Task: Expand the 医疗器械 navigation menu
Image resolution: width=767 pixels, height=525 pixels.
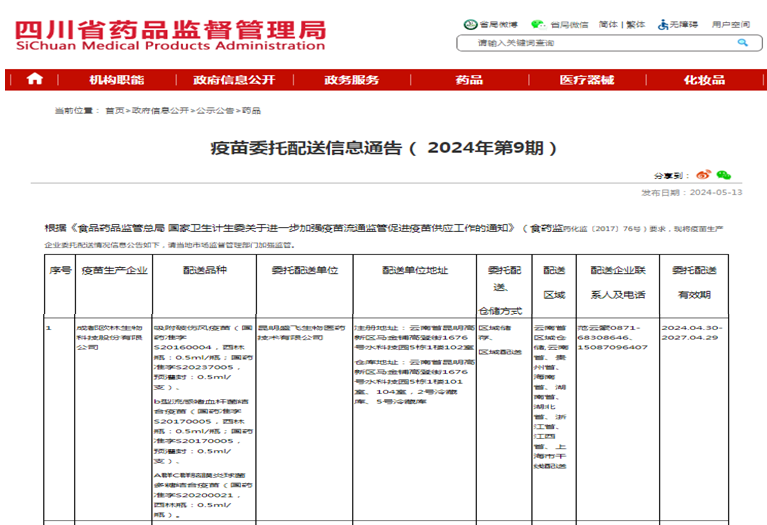Action: click(587, 80)
